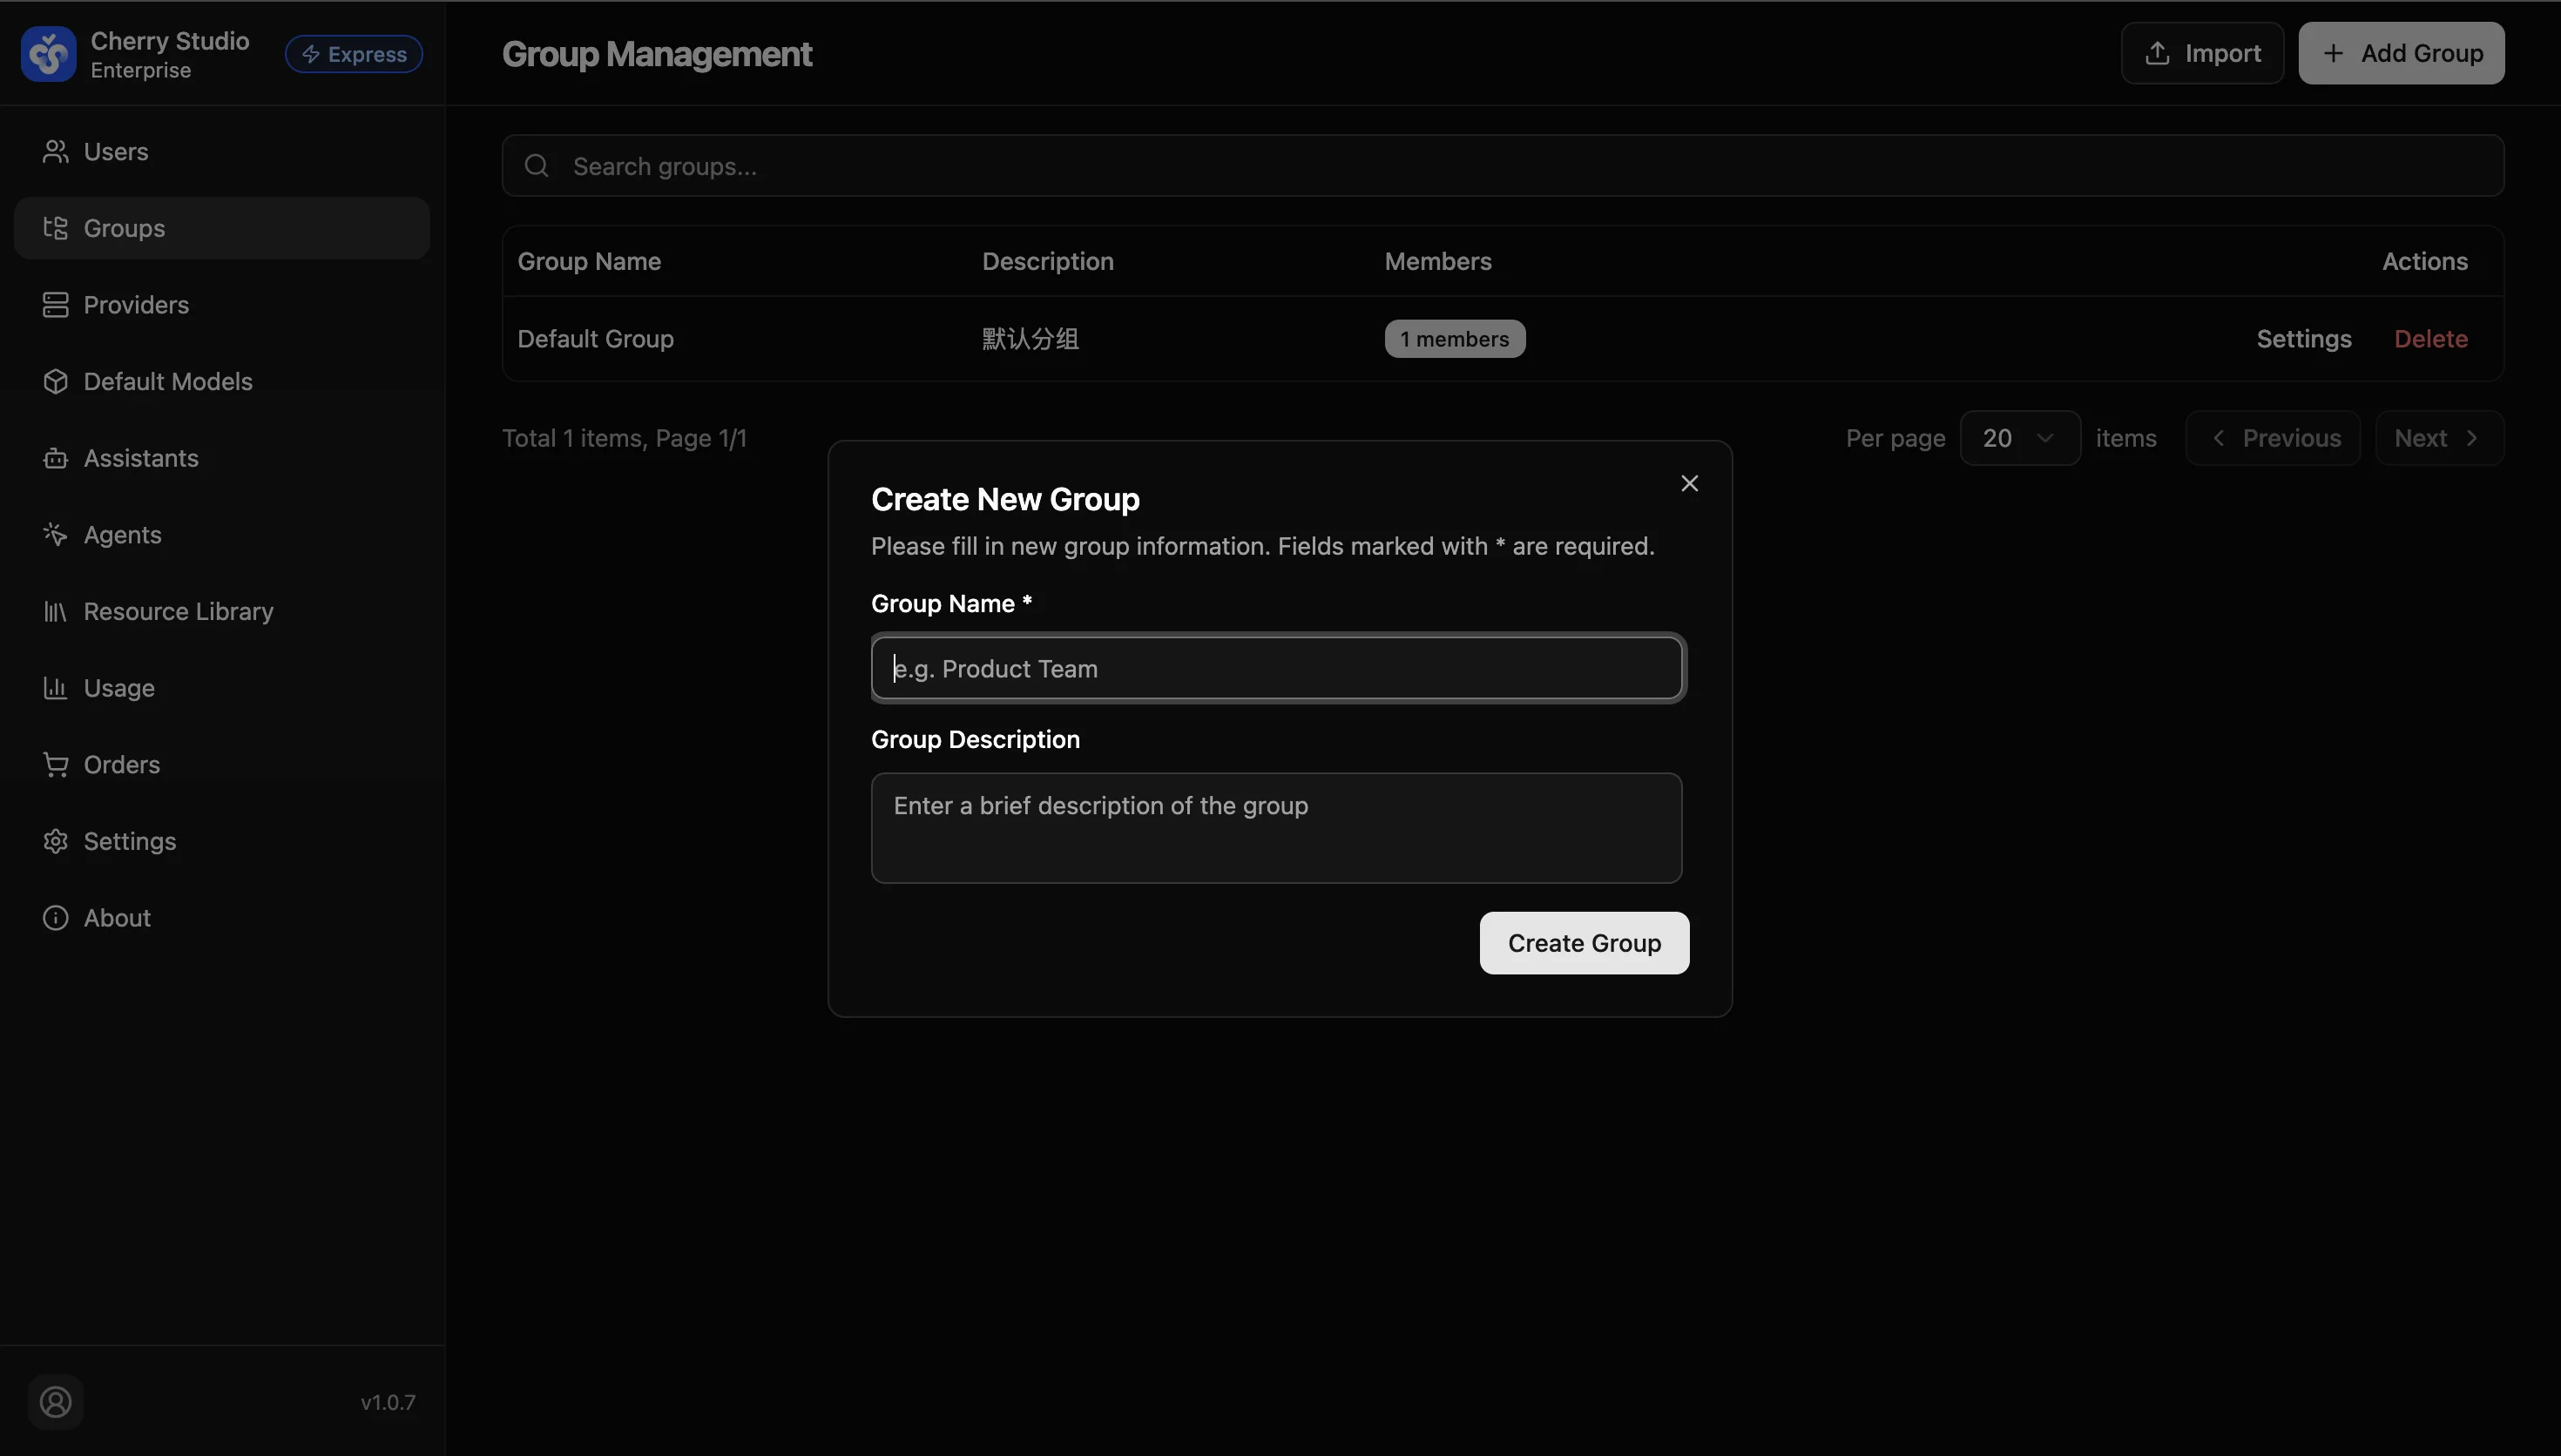Viewport: 2561px width, 1456px height.
Task: Focus the Group Name input field
Action: pos(1276,668)
